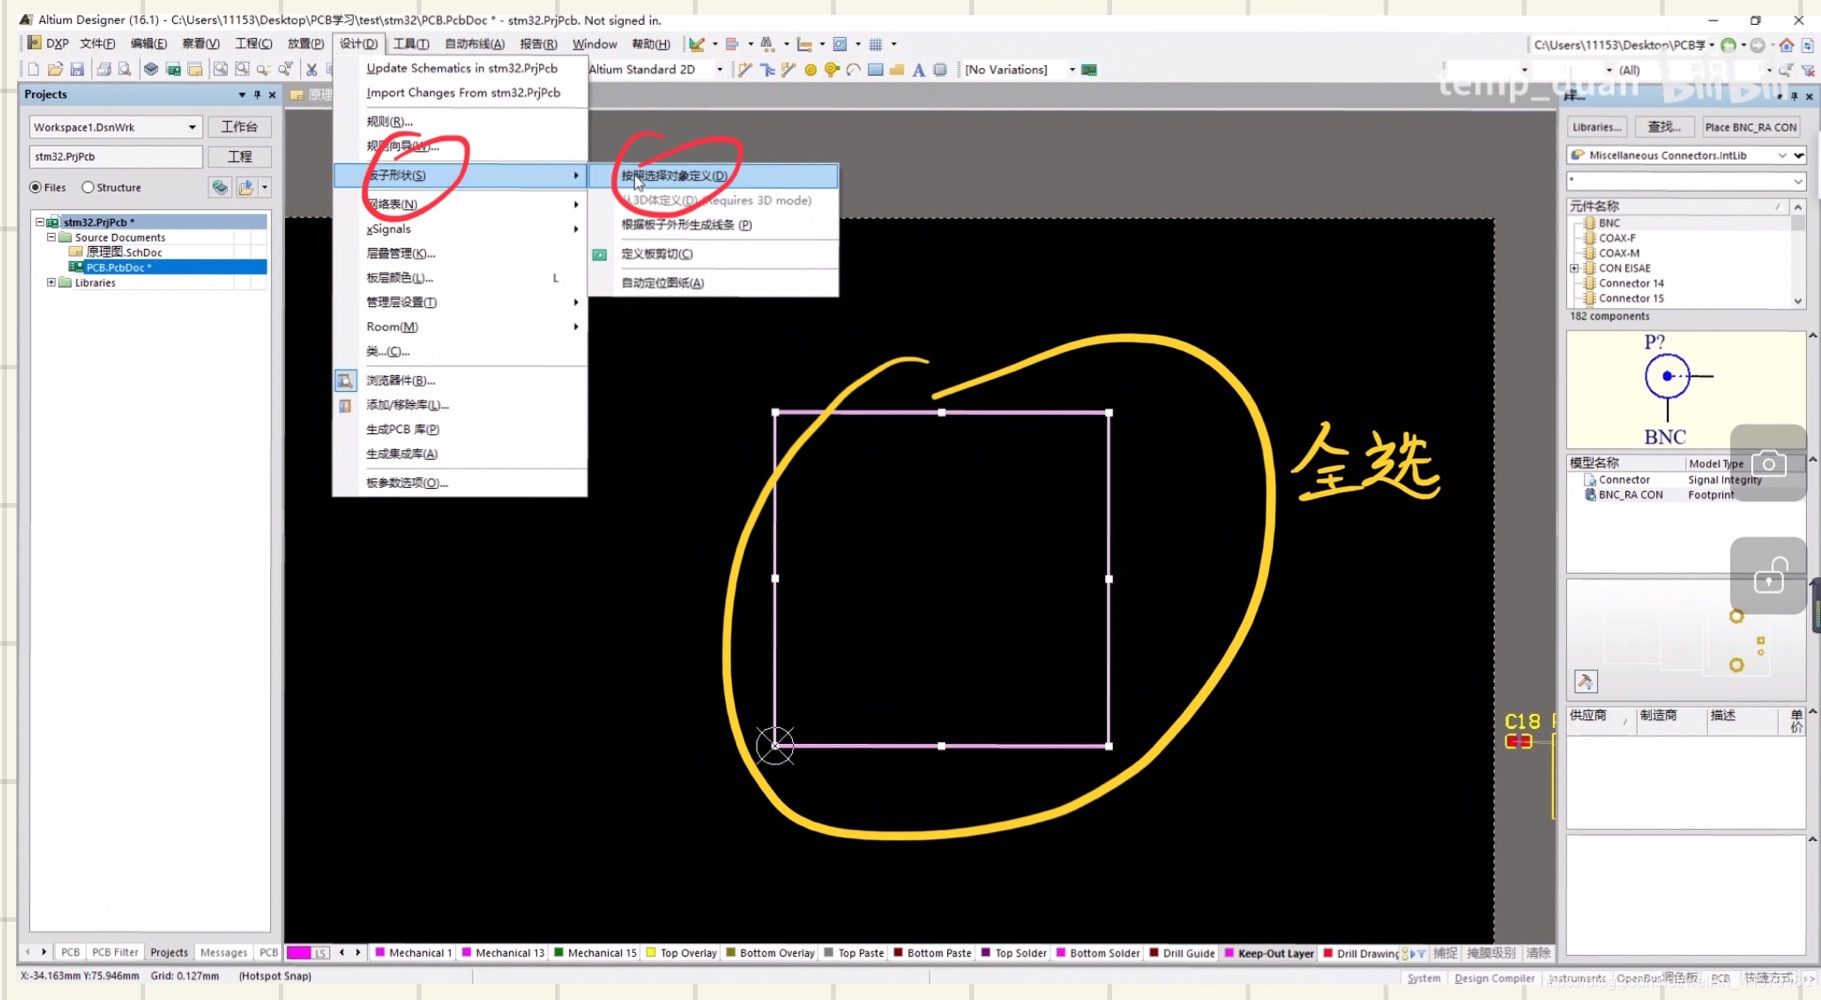Click the 工程 project button
This screenshot has height=1000, width=1821.
point(239,157)
